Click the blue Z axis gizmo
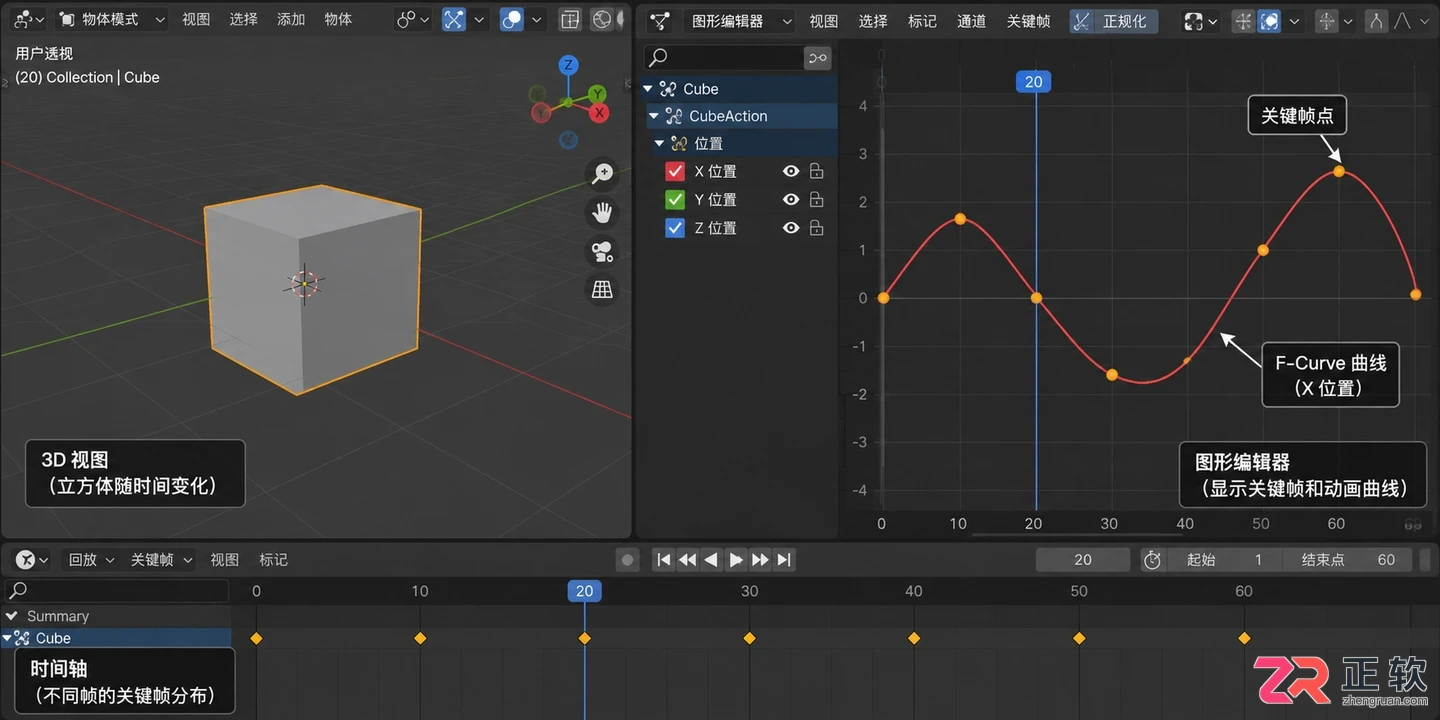Image resolution: width=1440 pixels, height=720 pixels. click(x=568, y=66)
